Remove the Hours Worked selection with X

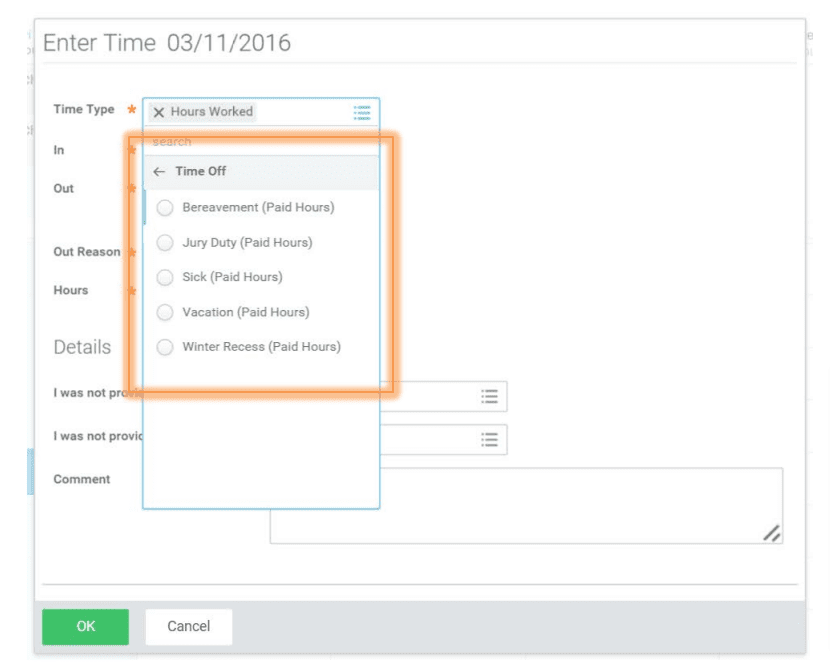click(158, 112)
